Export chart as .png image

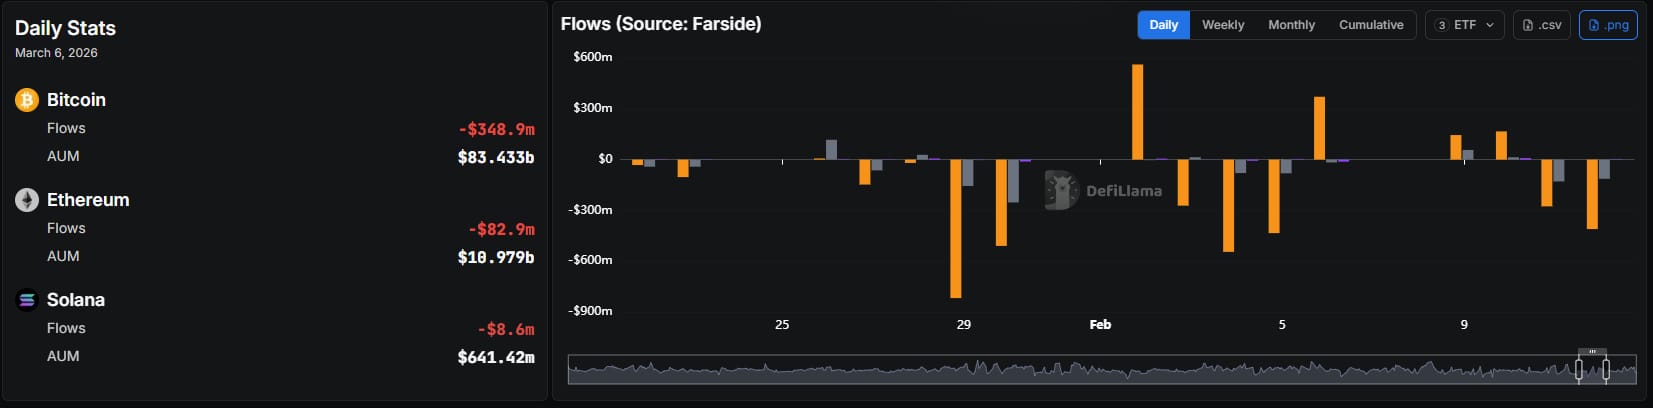pyautogui.click(x=1608, y=25)
